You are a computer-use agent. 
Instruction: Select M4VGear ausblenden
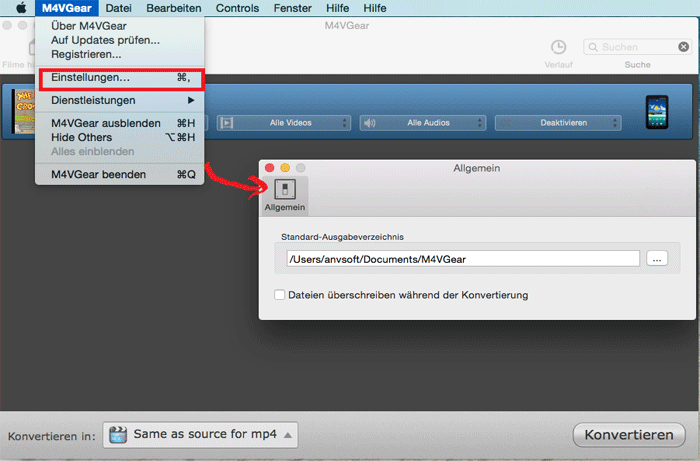tap(120, 123)
